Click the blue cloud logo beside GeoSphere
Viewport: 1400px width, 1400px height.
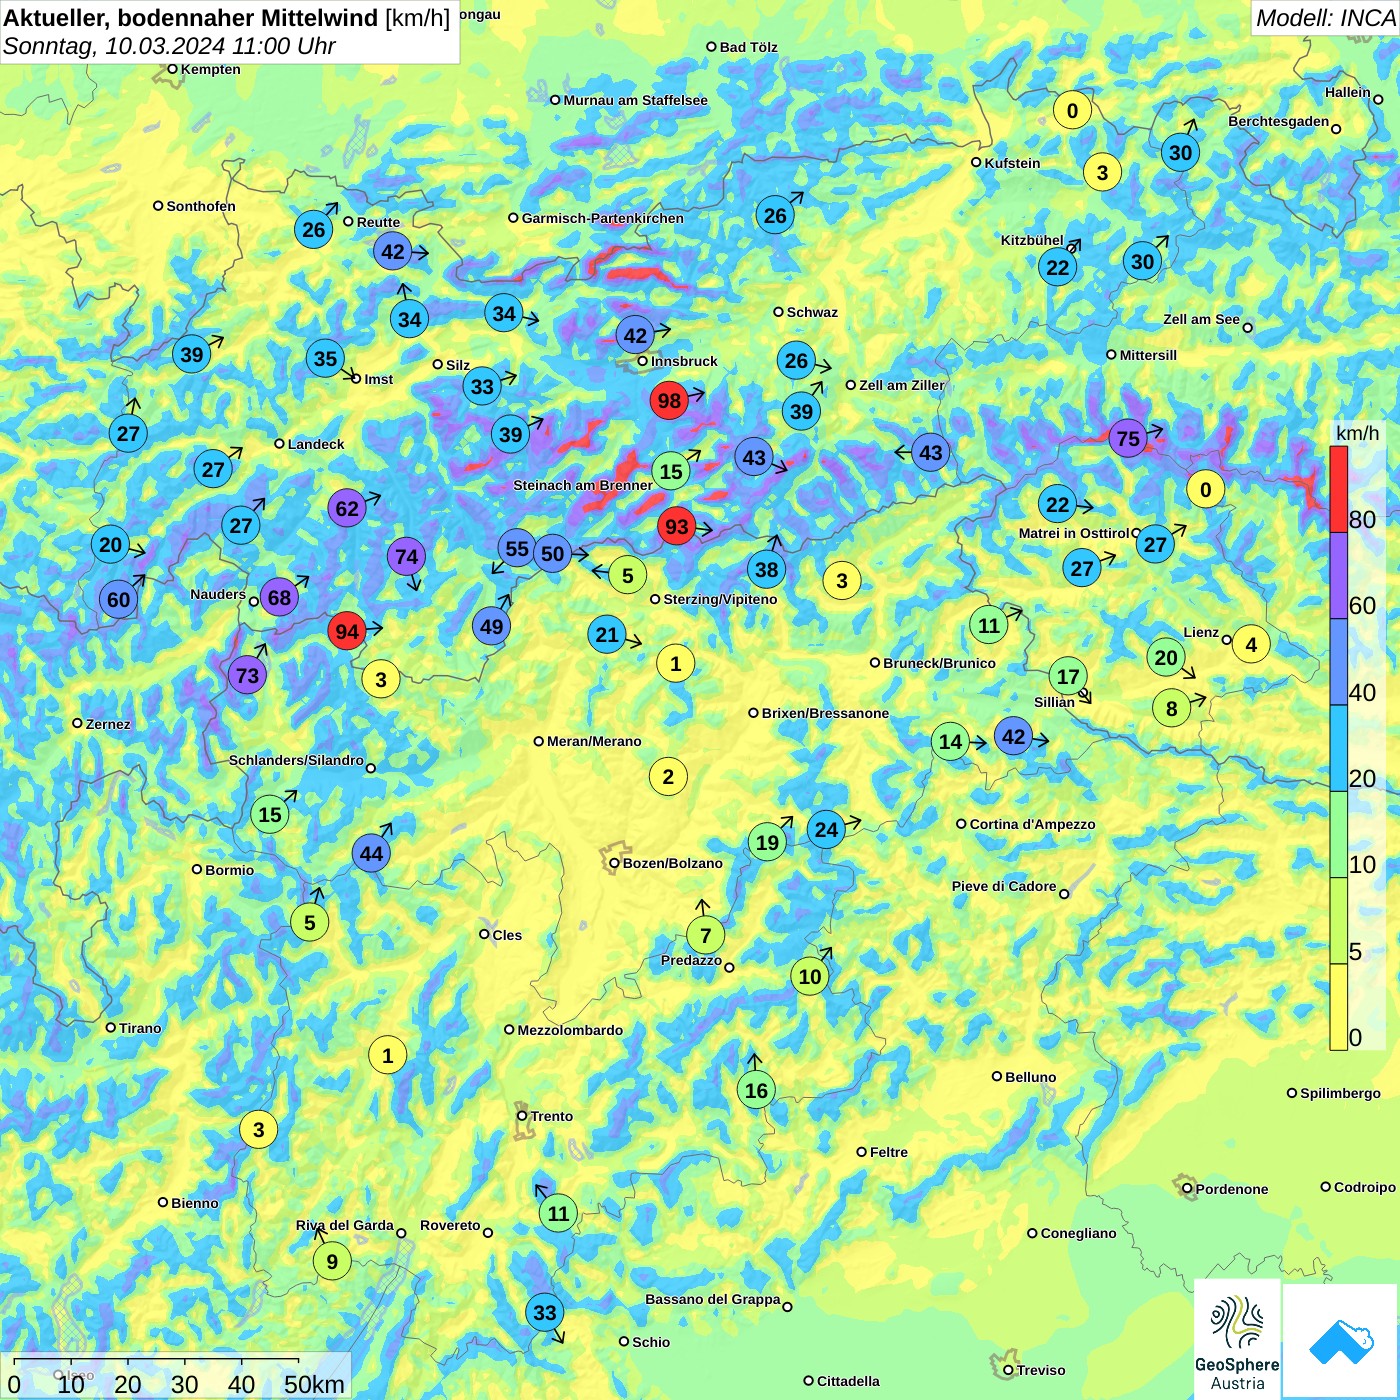pyautogui.click(x=1340, y=1341)
